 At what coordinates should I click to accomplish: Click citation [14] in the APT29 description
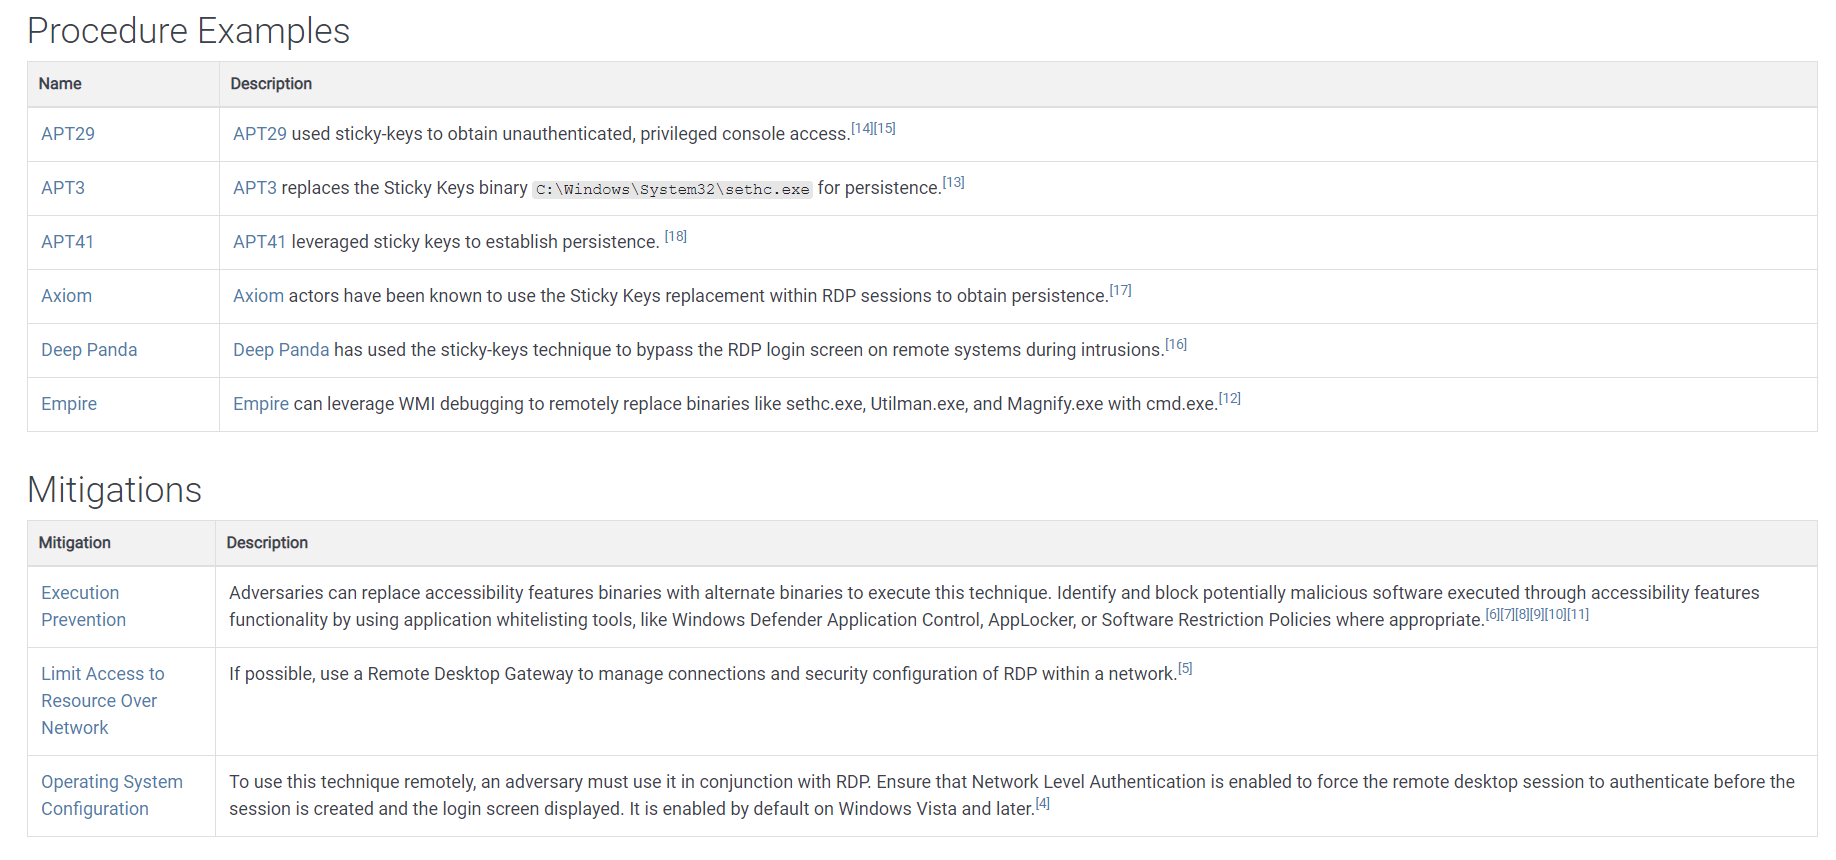tap(862, 129)
